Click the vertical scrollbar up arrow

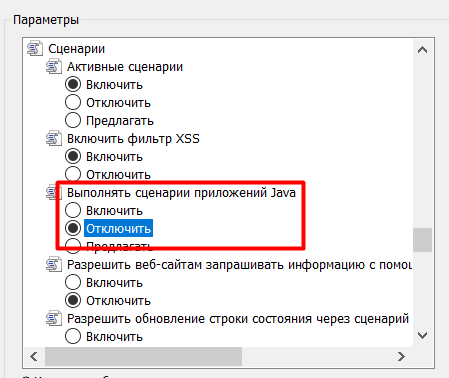pyautogui.click(x=422, y=50)
